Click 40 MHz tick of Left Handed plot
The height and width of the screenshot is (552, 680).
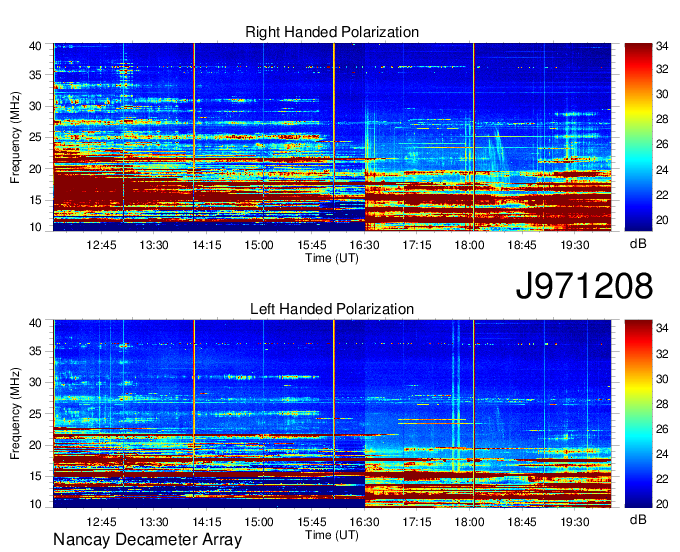point(35,323)
